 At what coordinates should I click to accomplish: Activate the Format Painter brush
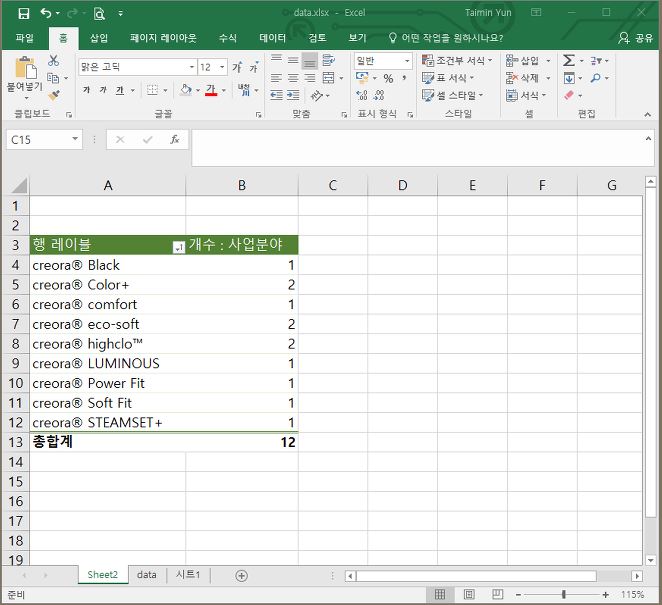54,95
